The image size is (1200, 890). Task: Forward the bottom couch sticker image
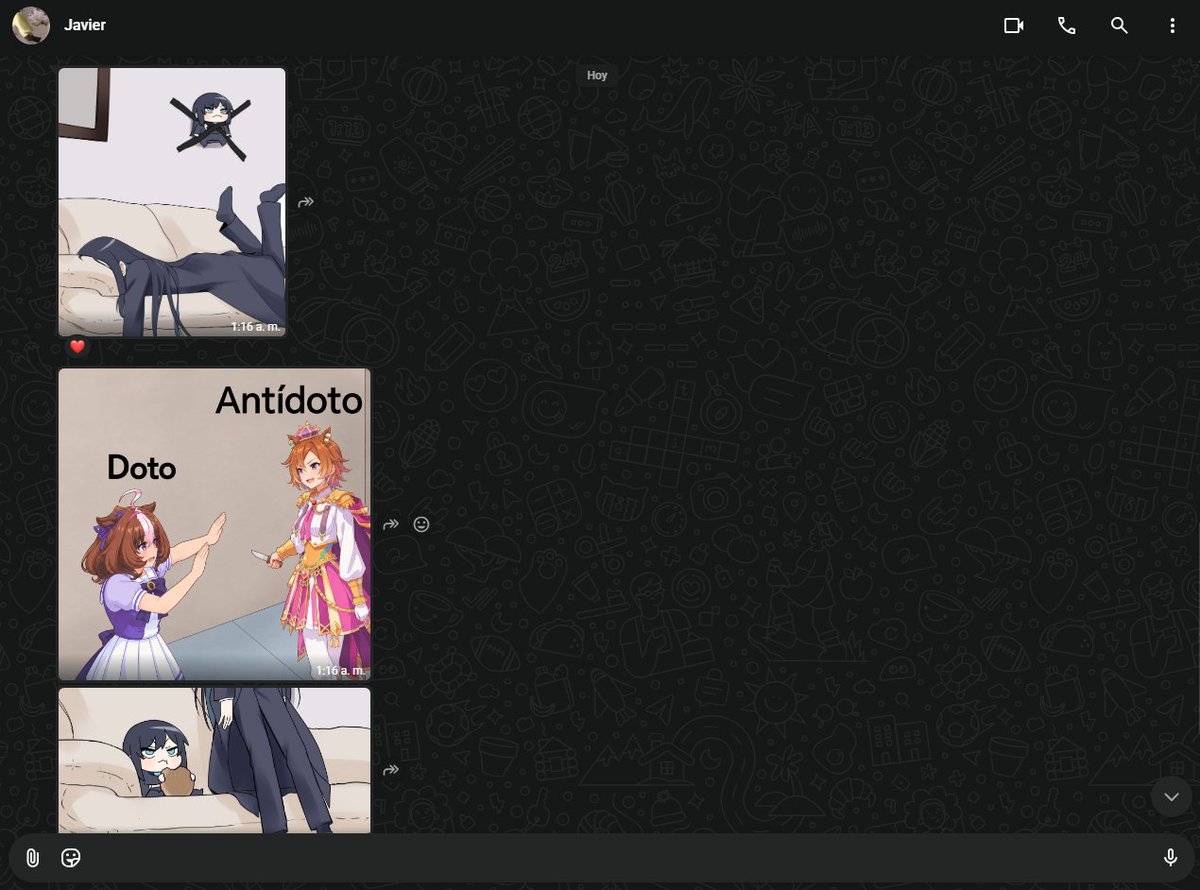[x=391, y=770]
